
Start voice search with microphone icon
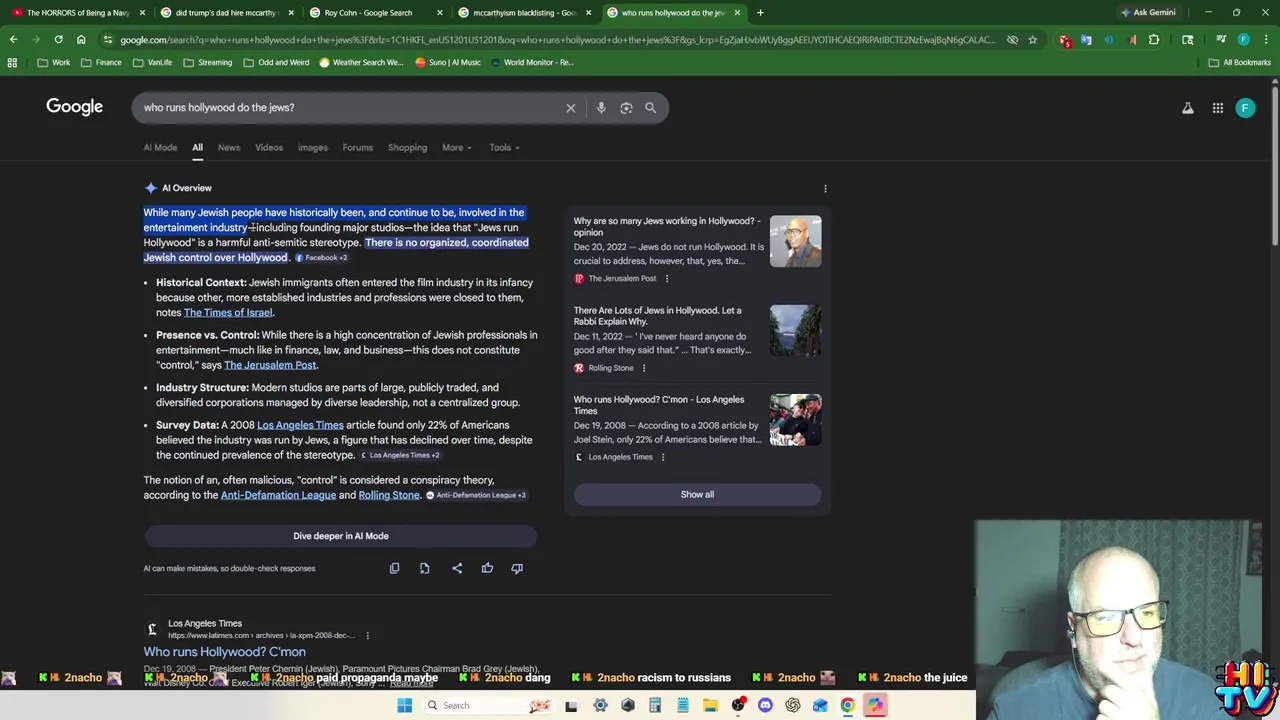[601, 108]
